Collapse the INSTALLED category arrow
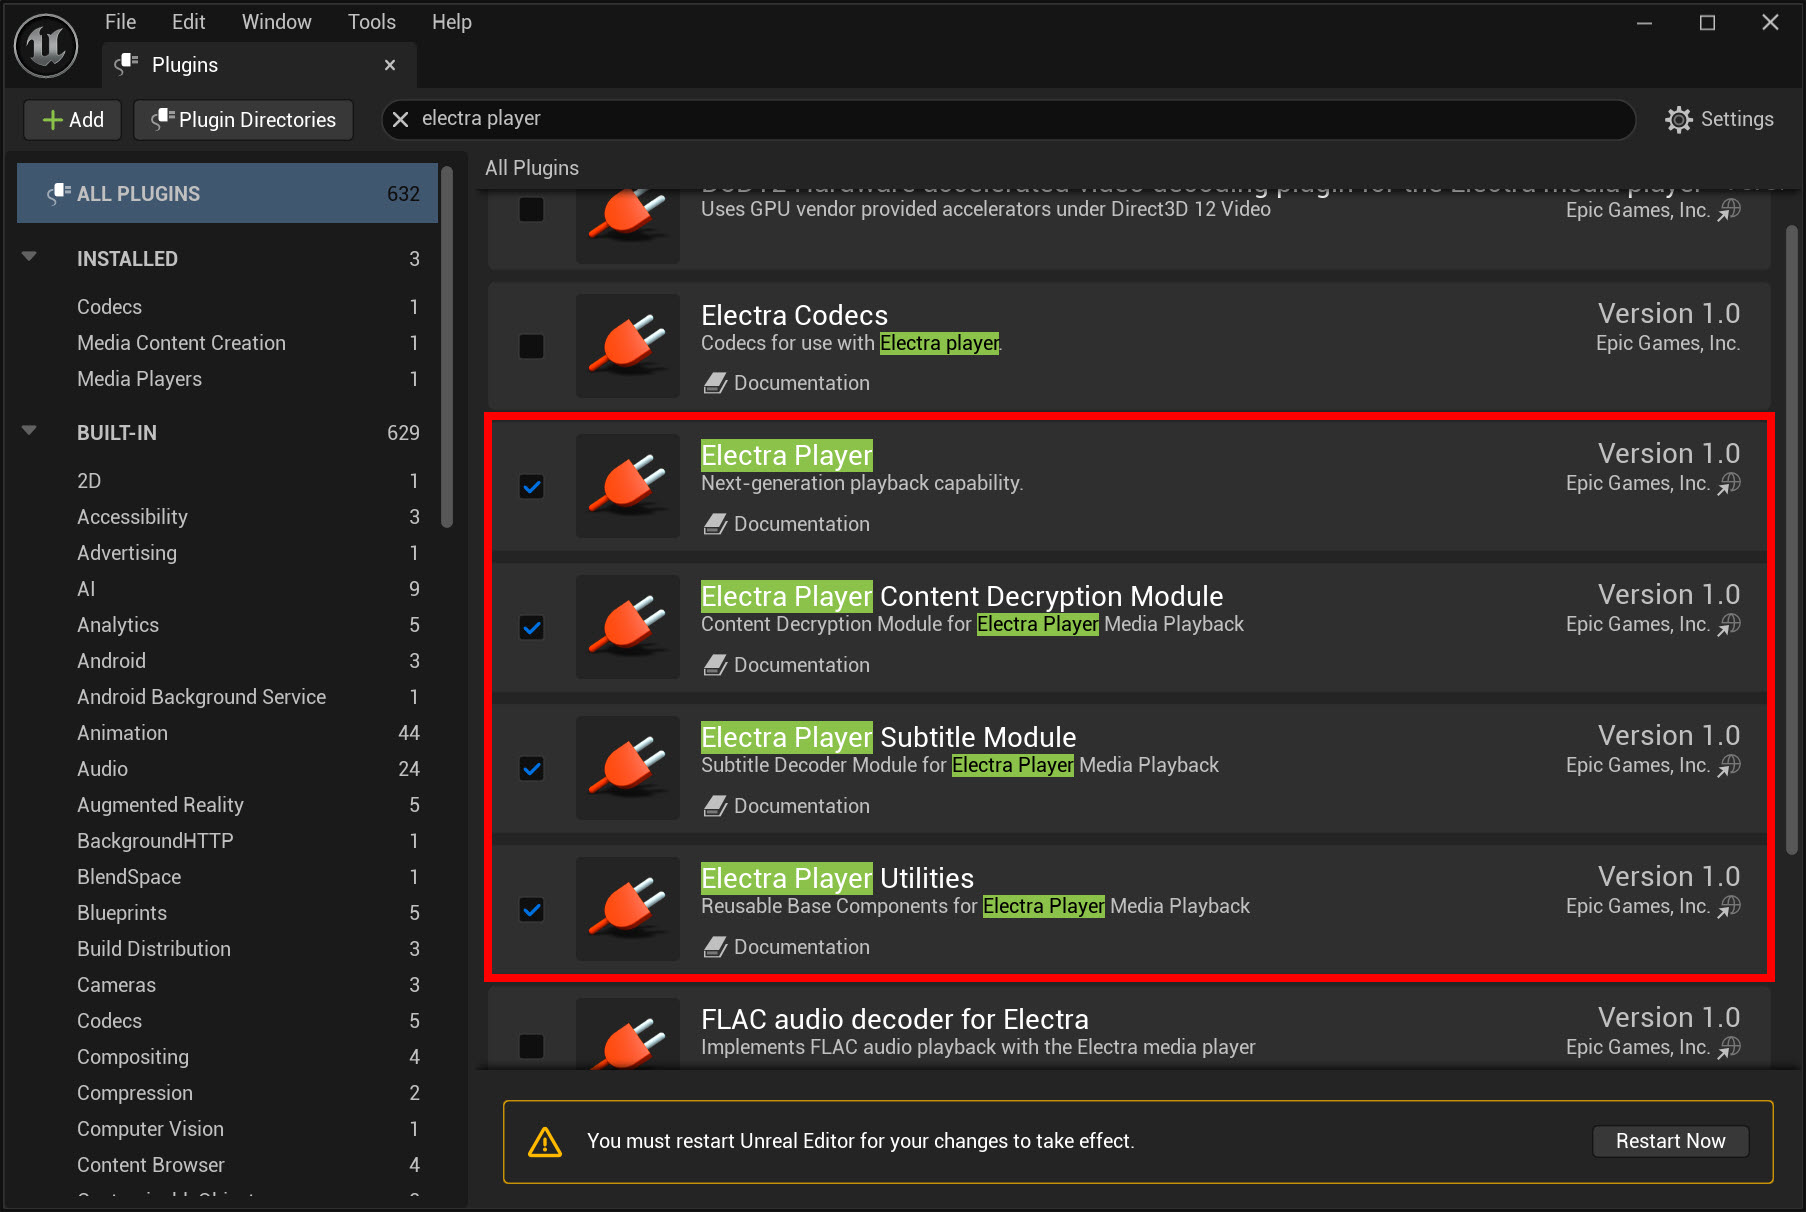 point(29,257)
